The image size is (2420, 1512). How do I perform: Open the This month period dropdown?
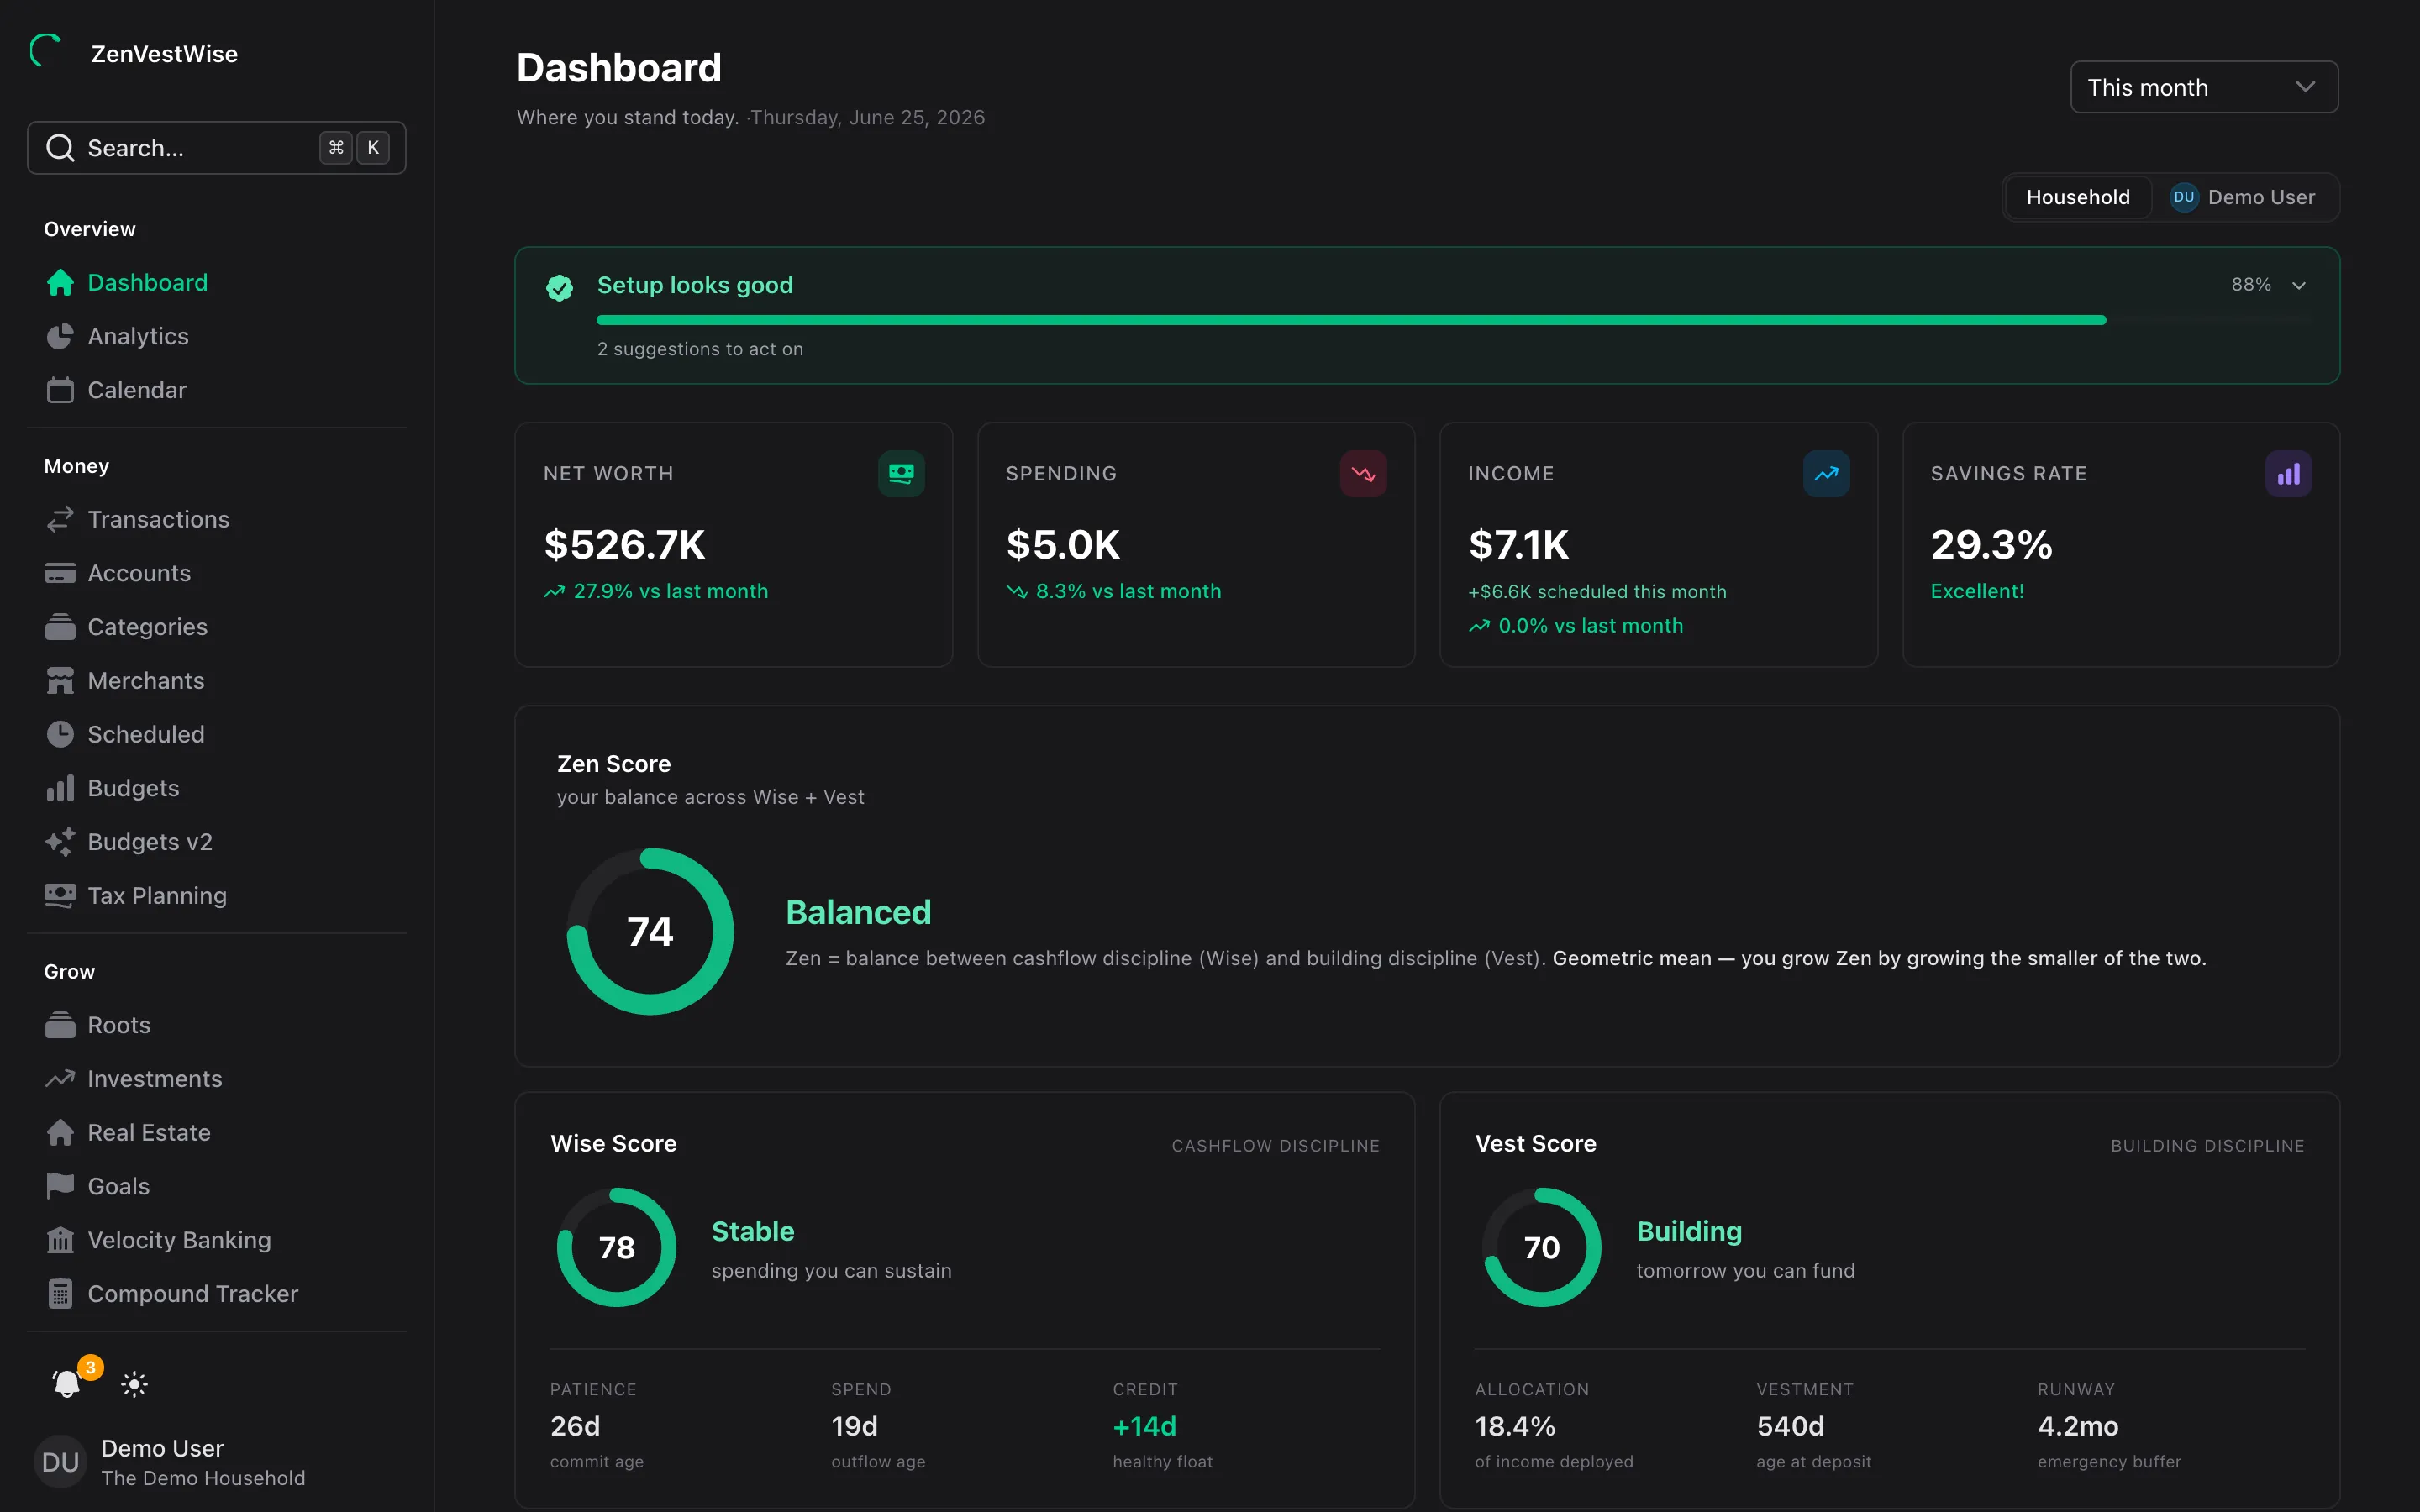(2204, 87)
